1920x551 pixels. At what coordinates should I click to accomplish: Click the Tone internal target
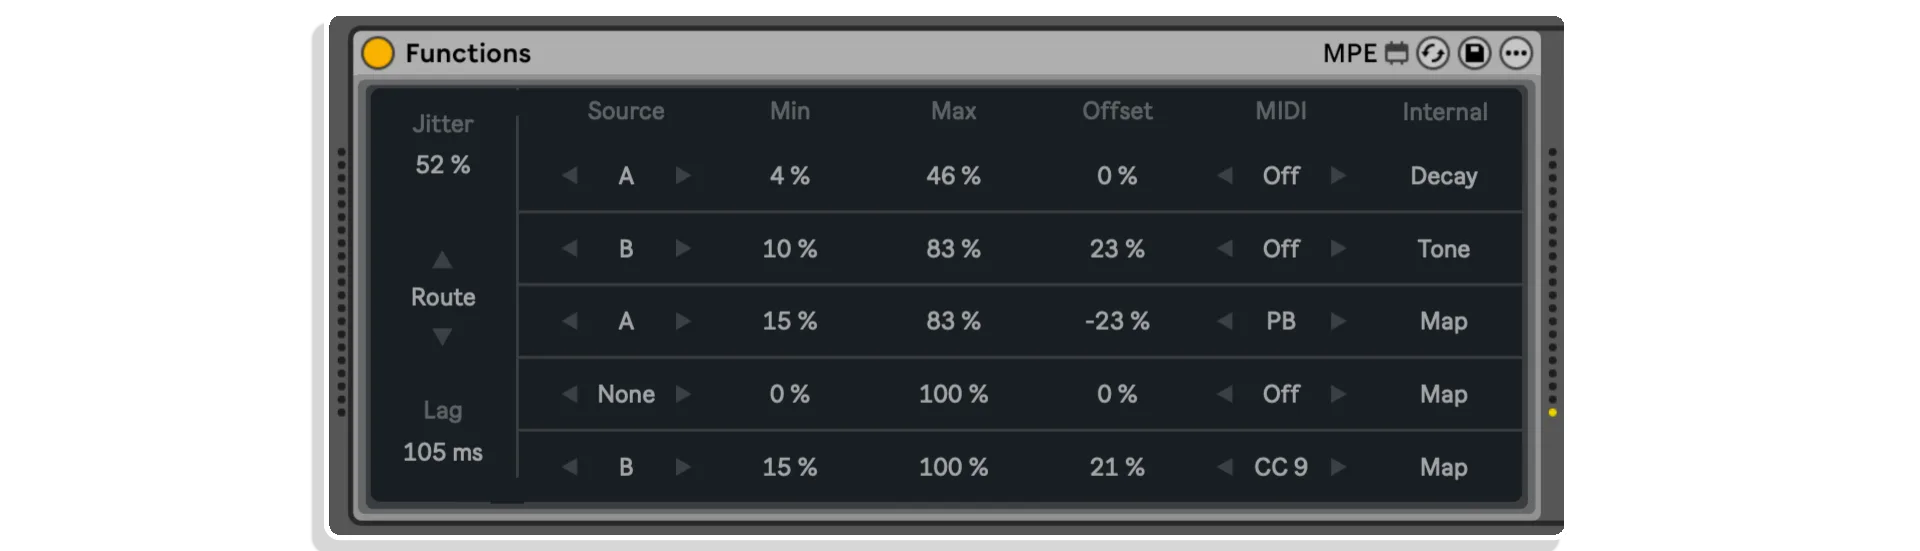[x=1444, y=249]
